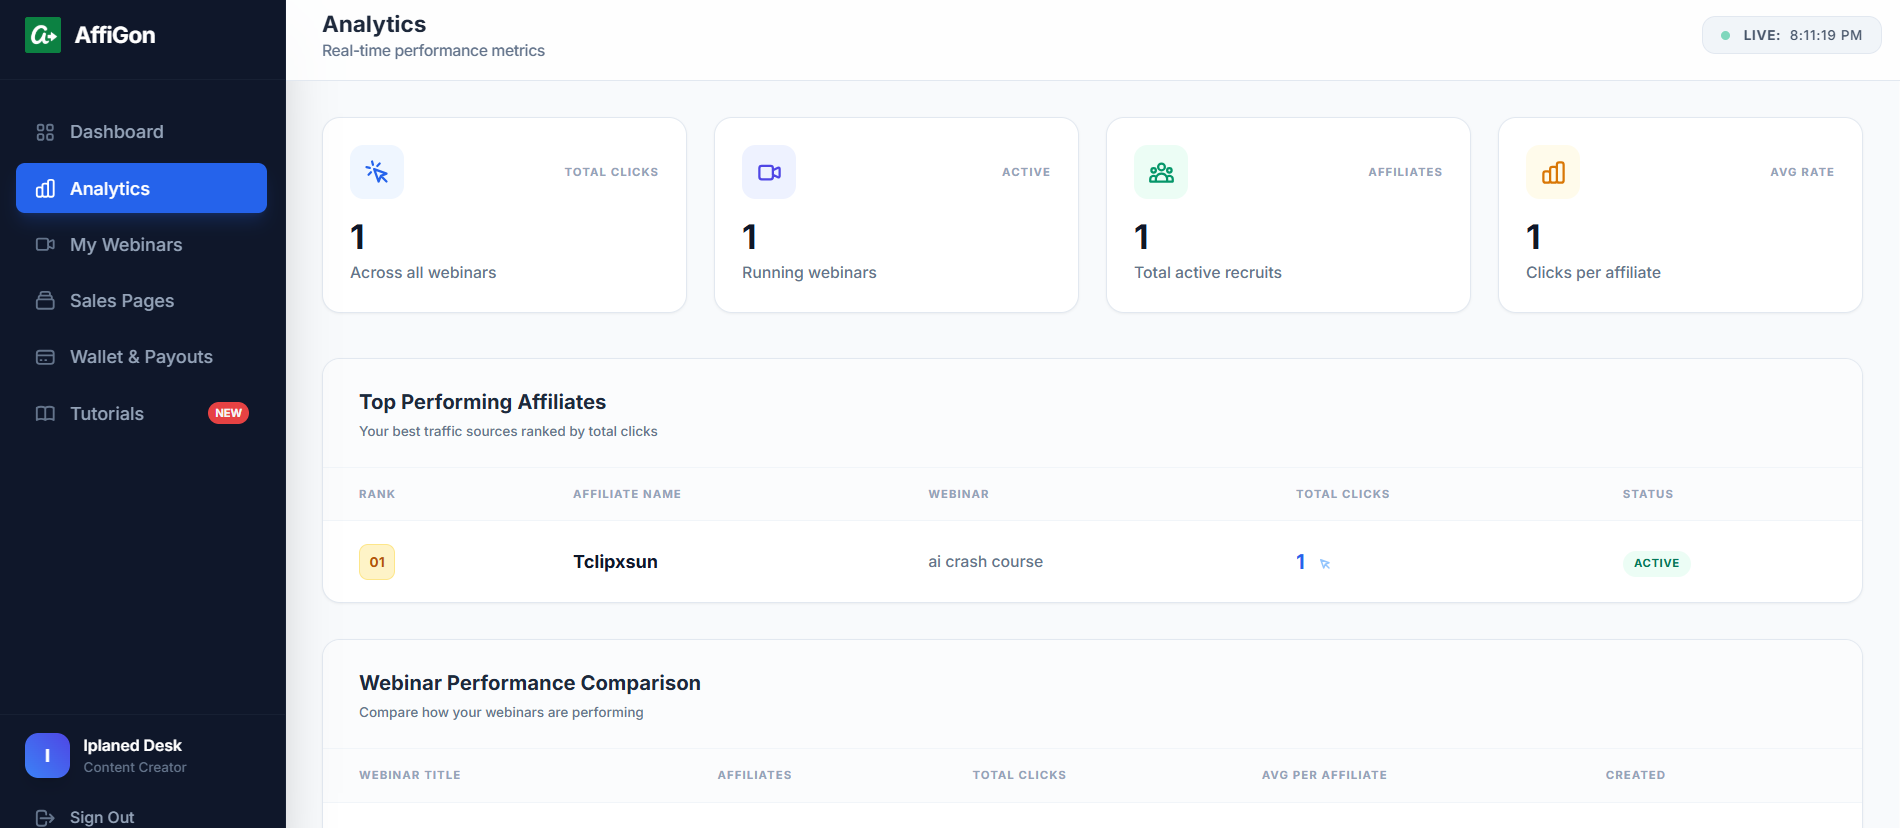Click the Active webinars video camera icon
The image size is (1900, 828).
pyautogui.click(x=769, y=172)
